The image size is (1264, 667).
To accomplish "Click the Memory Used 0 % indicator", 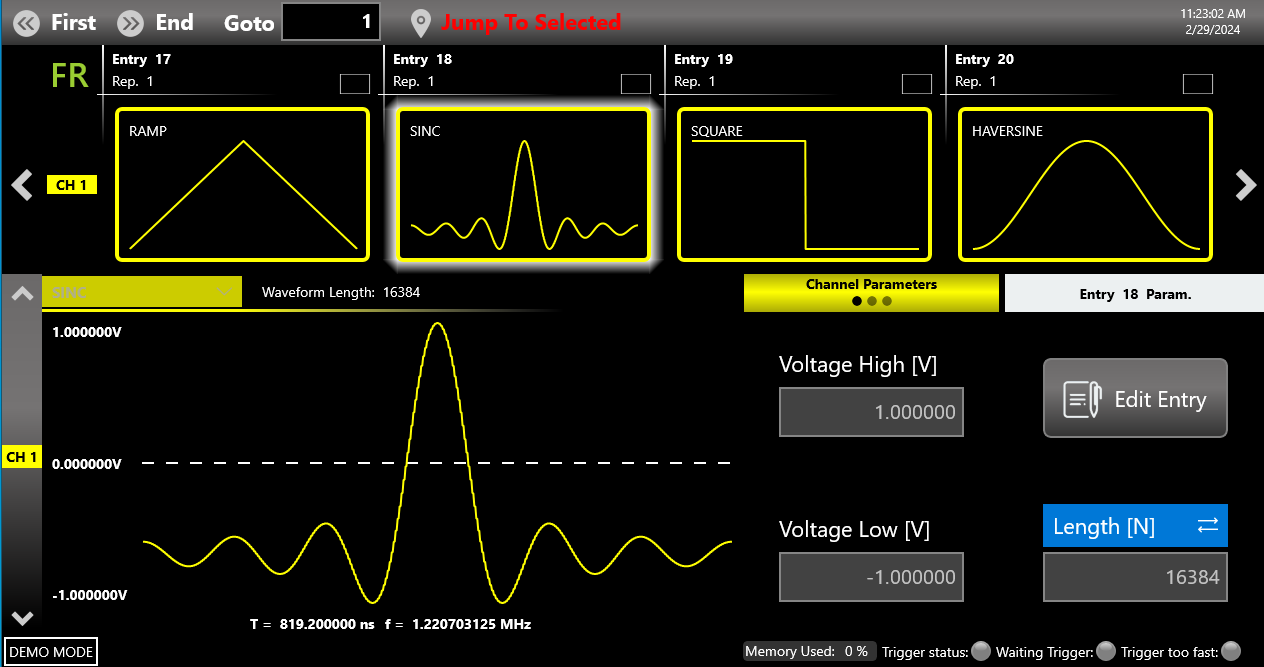I will pos(807,651).
